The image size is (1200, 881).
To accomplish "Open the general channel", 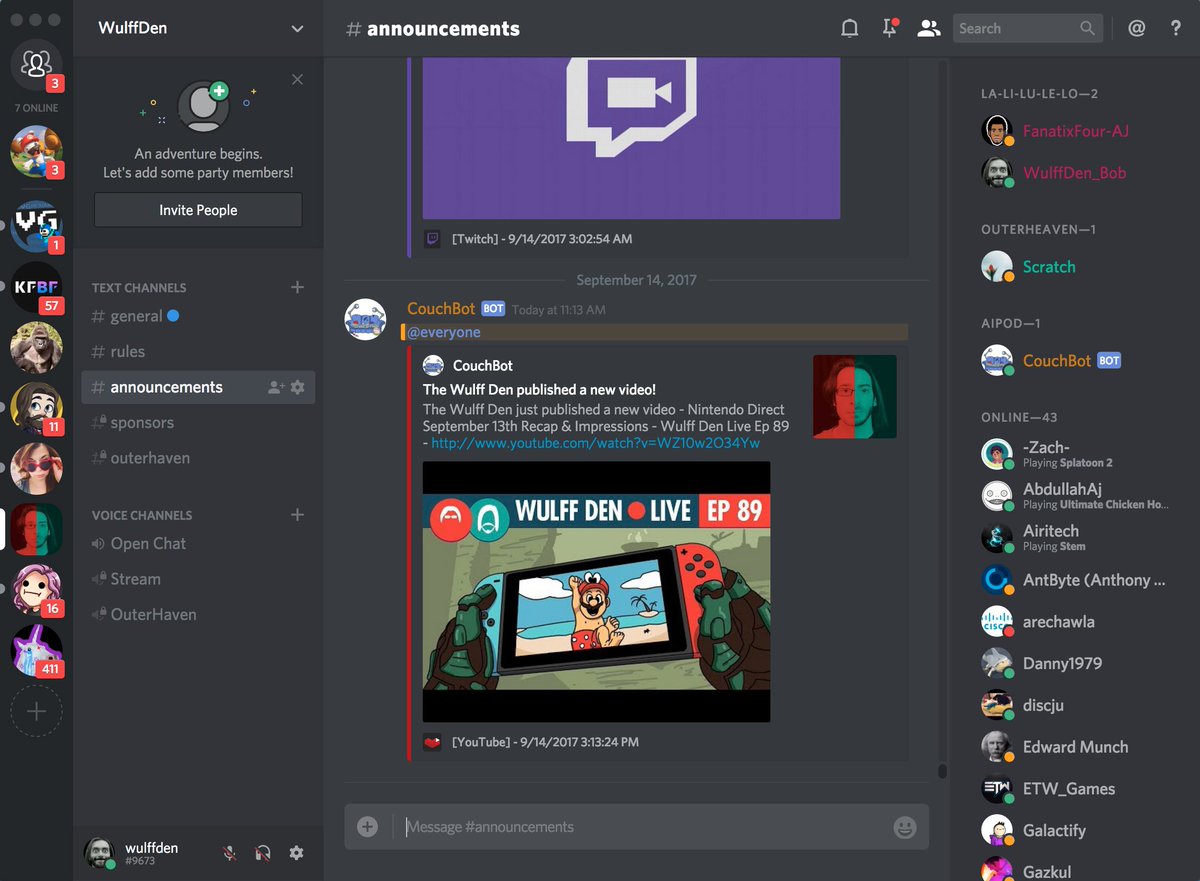I will (x=198, y=316).
